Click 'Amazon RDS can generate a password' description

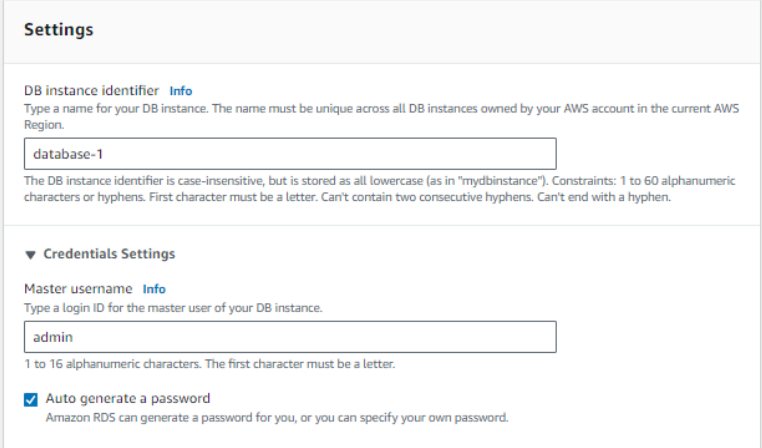(x=278, y=416)
